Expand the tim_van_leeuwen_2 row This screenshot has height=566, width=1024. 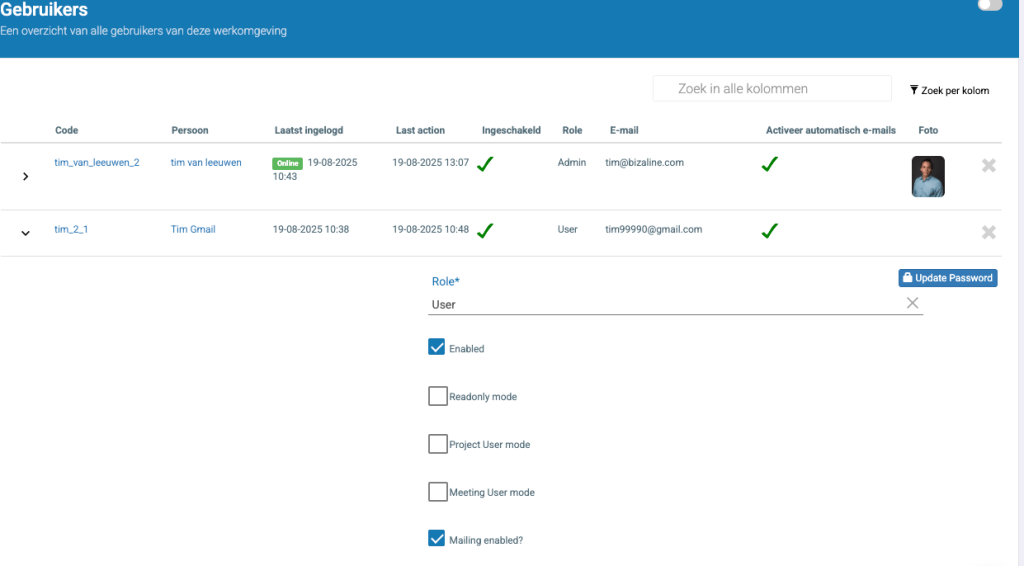click(25, 176)
